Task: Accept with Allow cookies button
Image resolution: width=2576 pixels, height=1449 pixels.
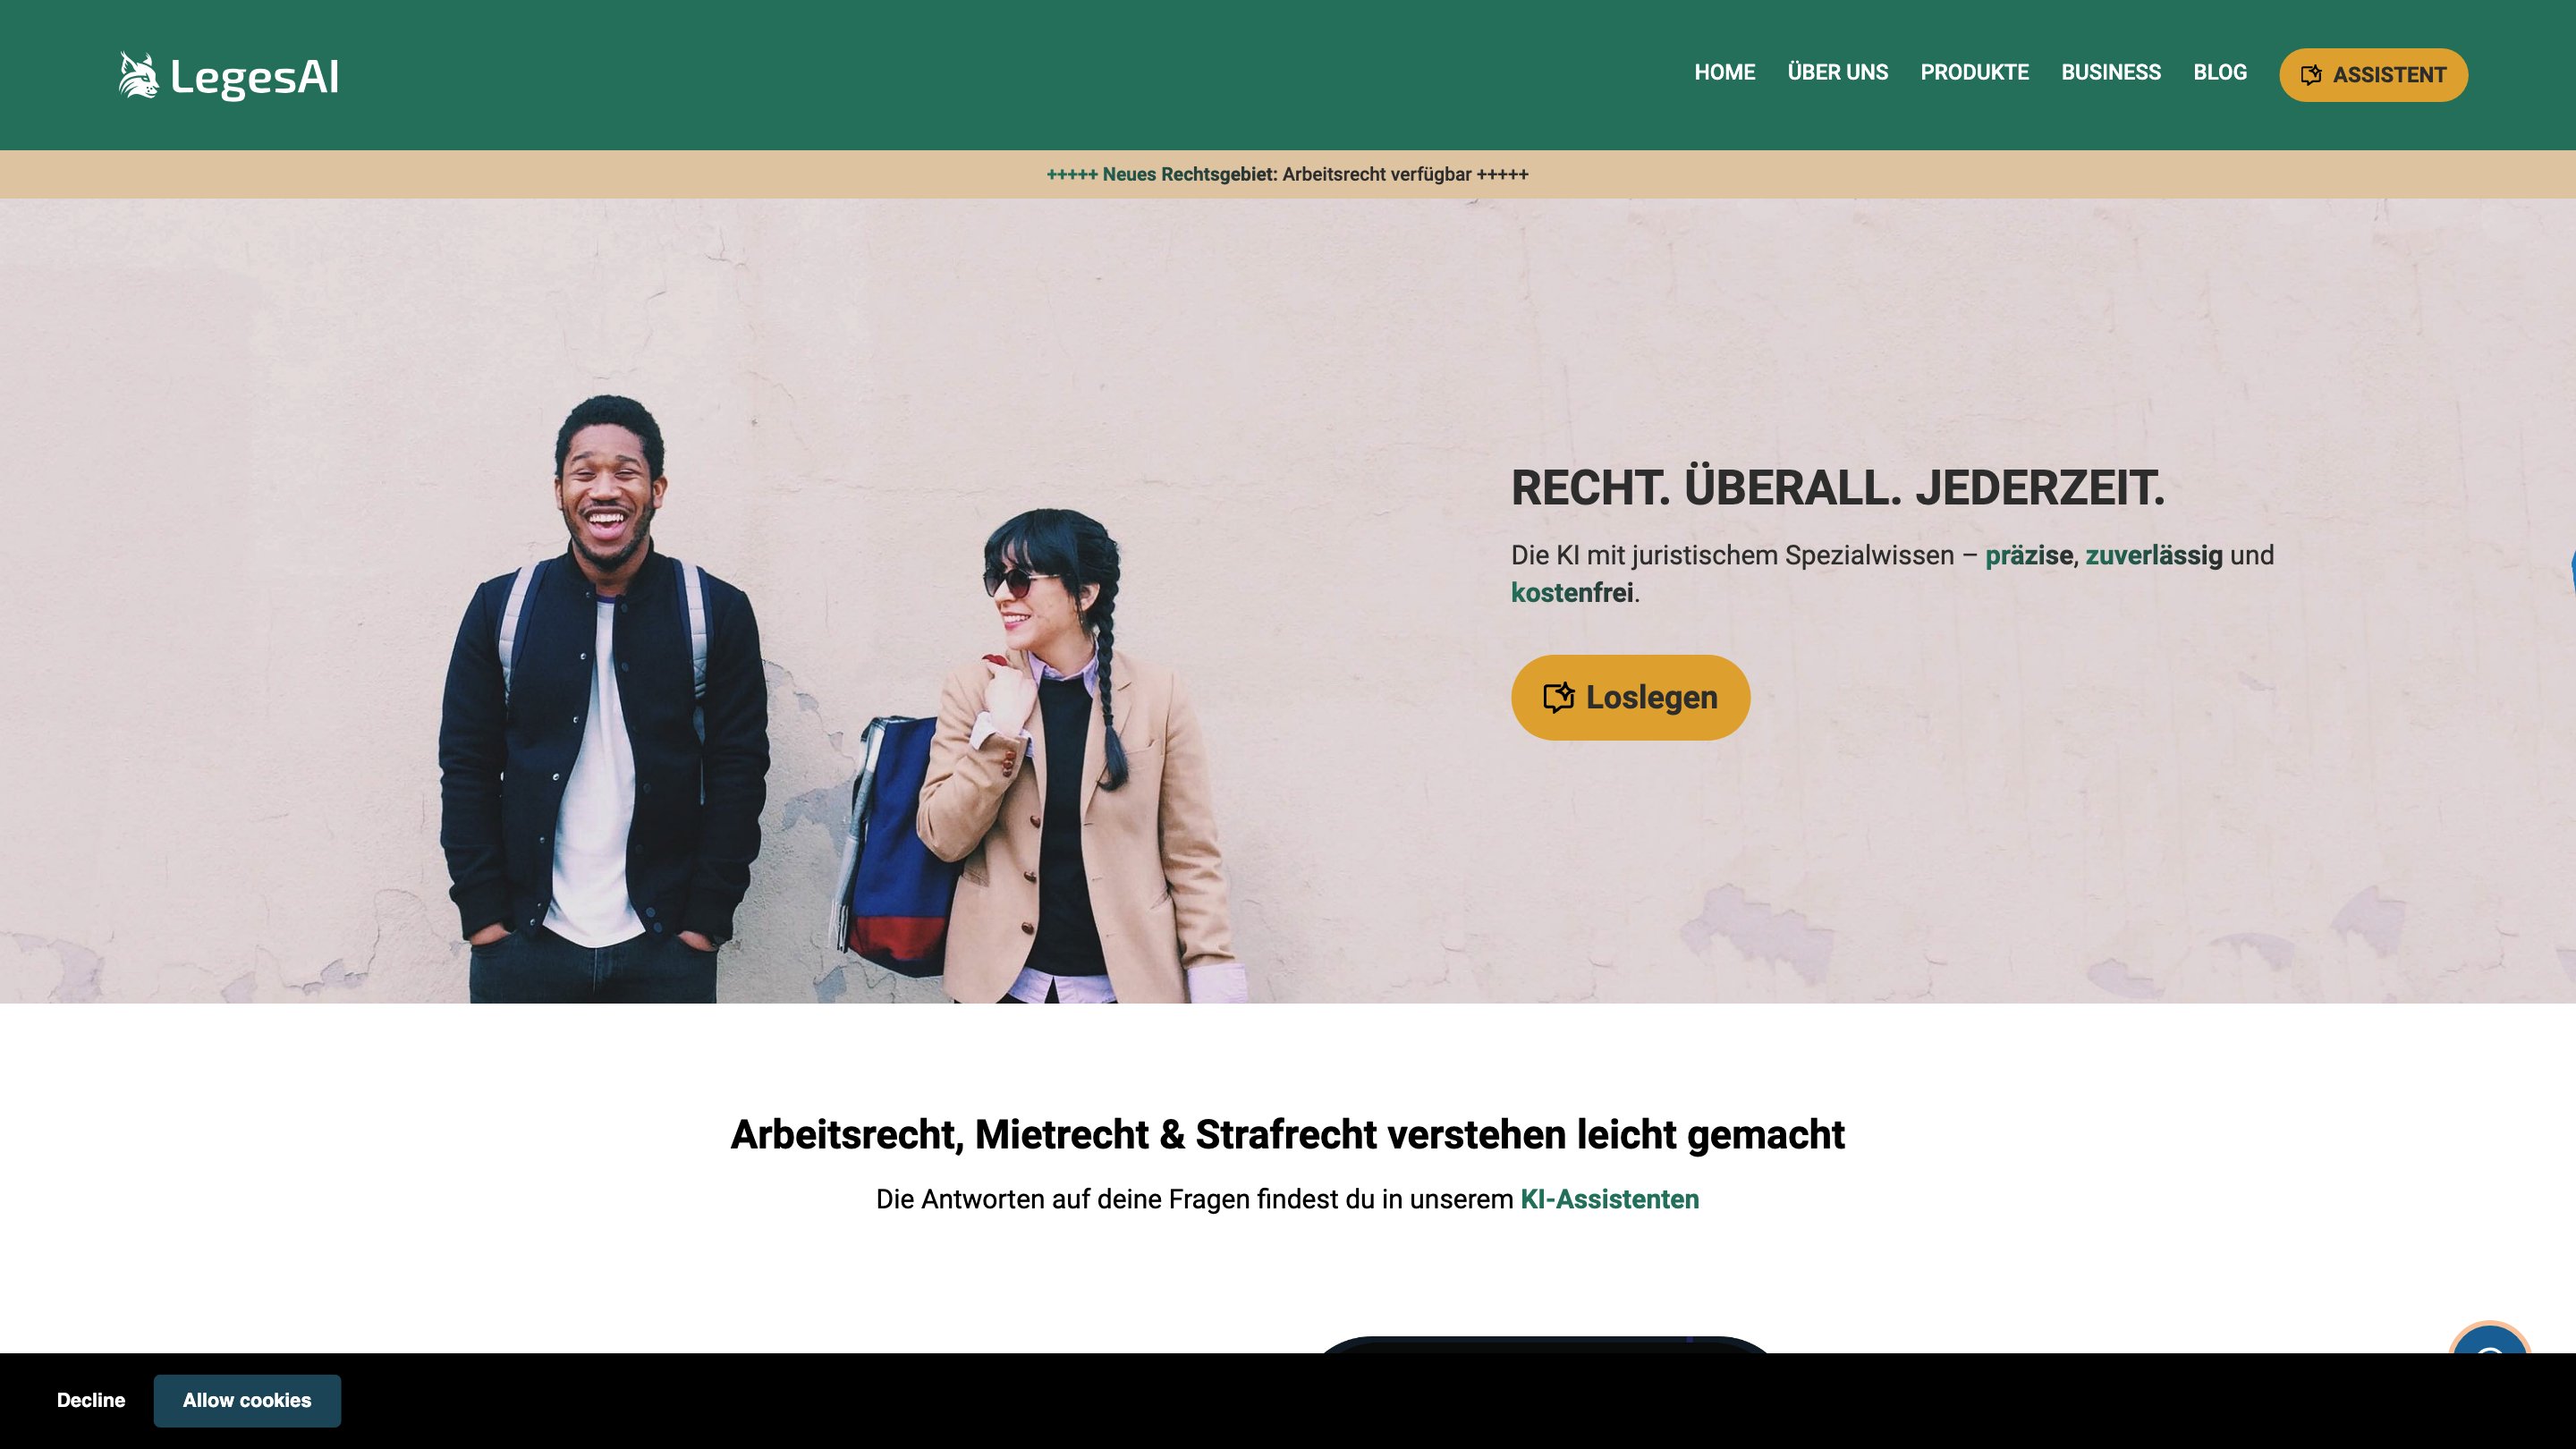Action: 247,1400
